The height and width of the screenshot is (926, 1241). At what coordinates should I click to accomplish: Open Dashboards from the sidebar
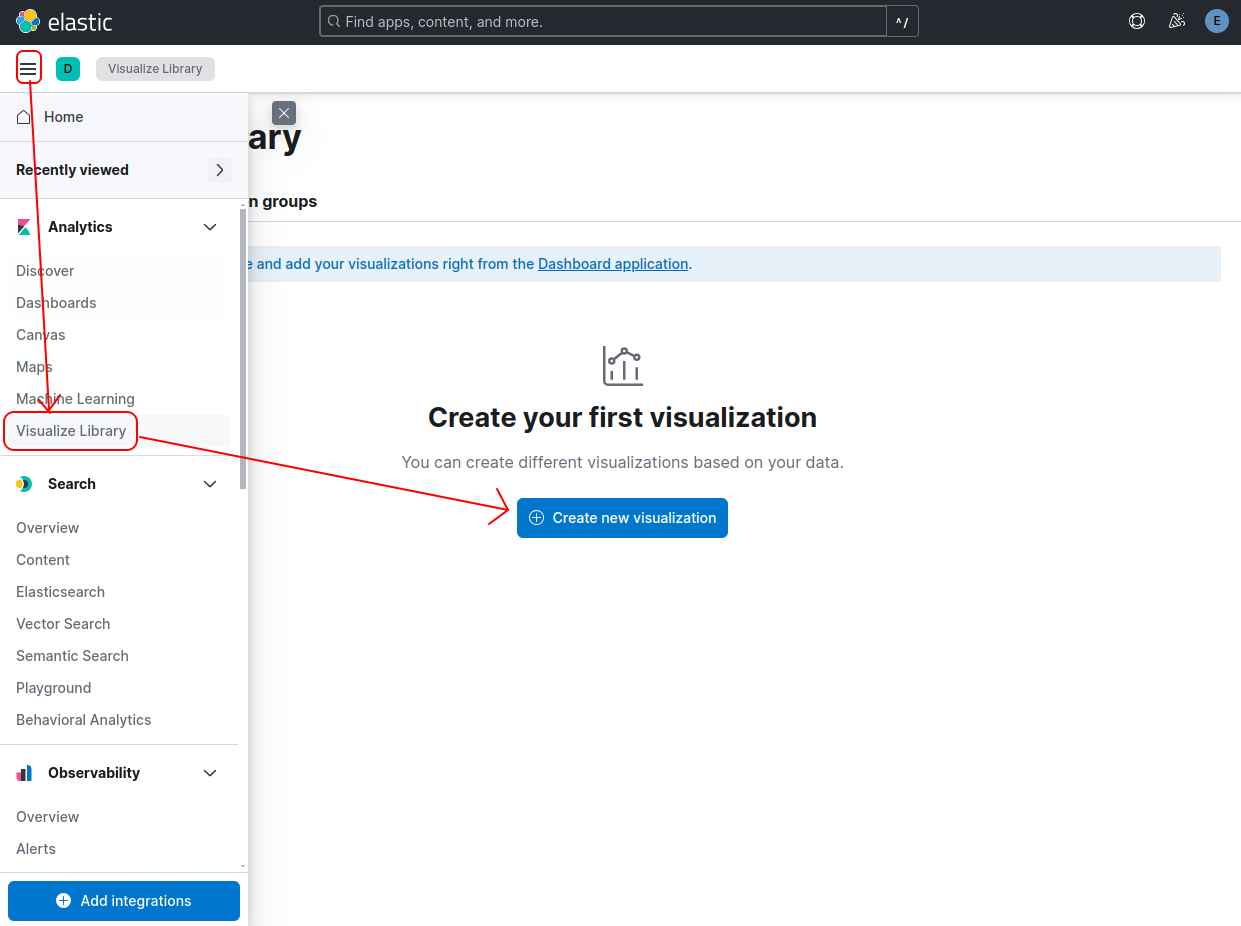(x=56, y=303)
